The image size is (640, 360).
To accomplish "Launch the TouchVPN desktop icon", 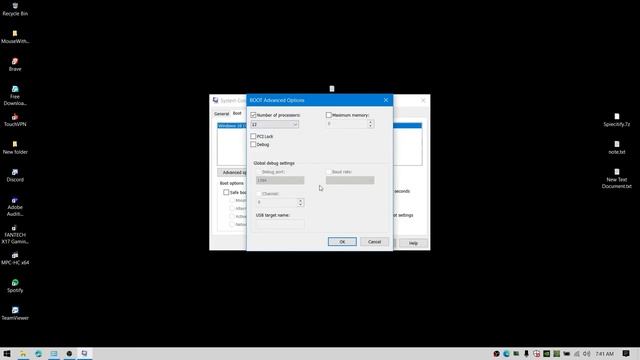I will 15,120.
